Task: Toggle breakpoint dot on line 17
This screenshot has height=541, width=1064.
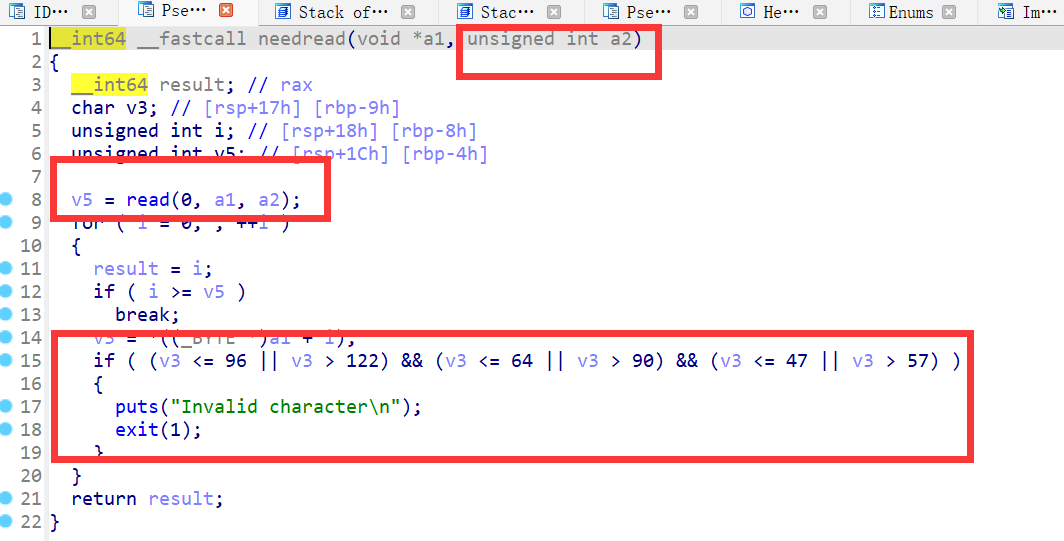Action: (7, 406)
